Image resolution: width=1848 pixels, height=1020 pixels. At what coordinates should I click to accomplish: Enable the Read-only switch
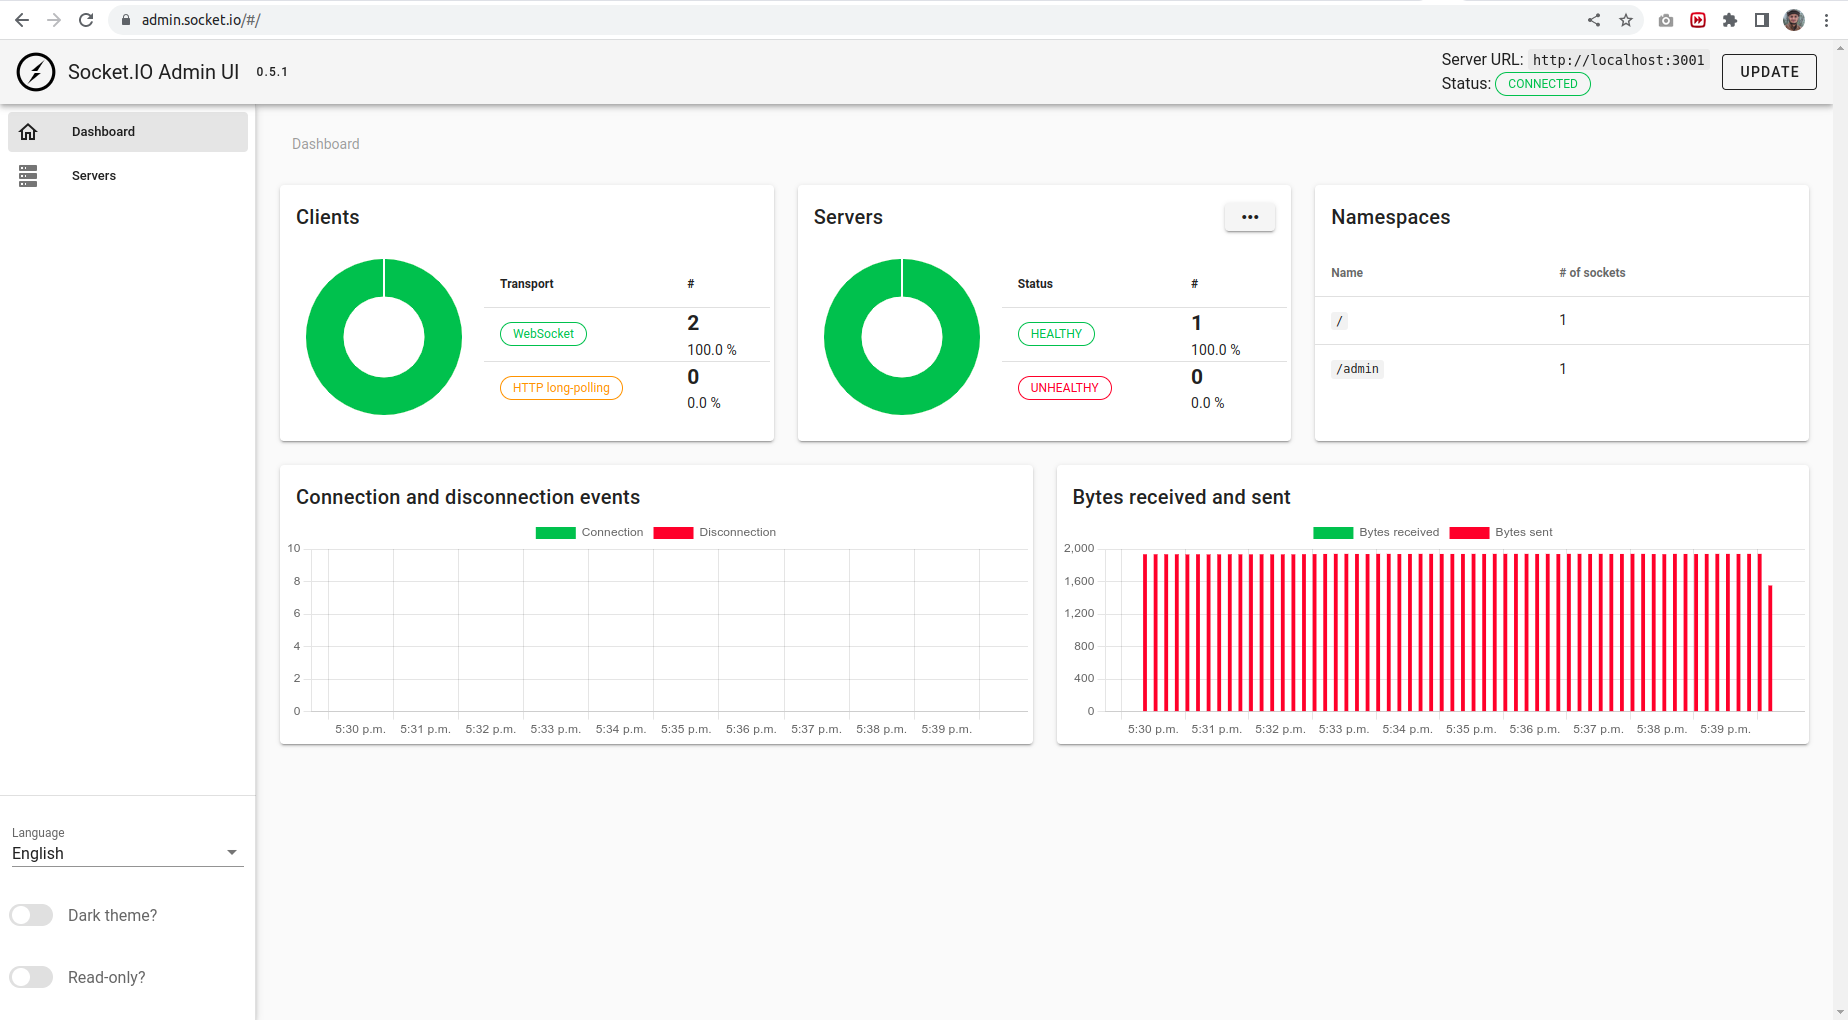point(31,977)
